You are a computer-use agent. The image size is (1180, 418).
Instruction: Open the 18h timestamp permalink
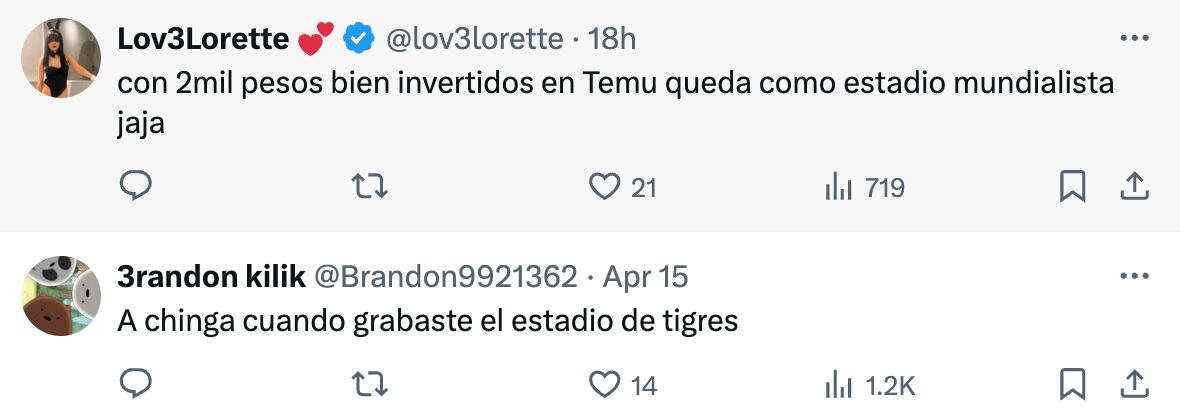pyautogui.click(x=613, y=39)
